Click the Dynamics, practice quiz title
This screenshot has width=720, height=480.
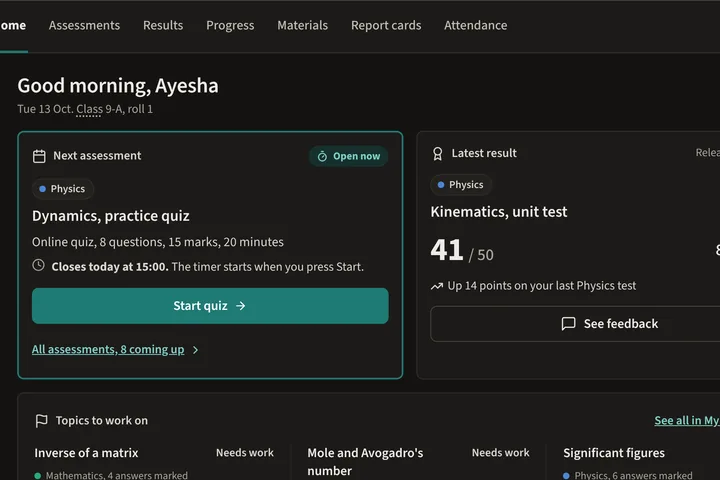[x=111, y=216]
